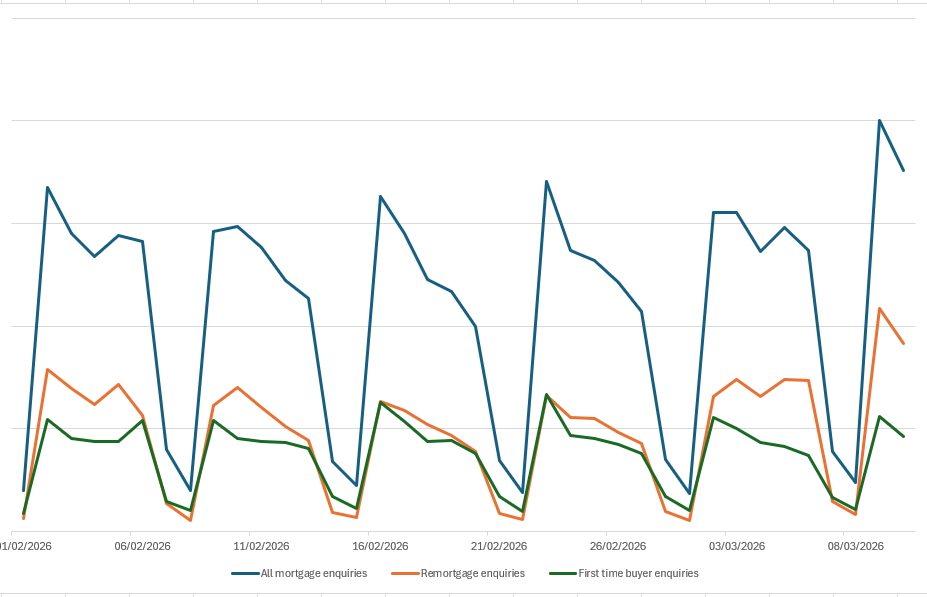The height and width of the screenshot is (597, 927).
Task: Select the 01/02/2026 axis date label
Action: [26, 546]
